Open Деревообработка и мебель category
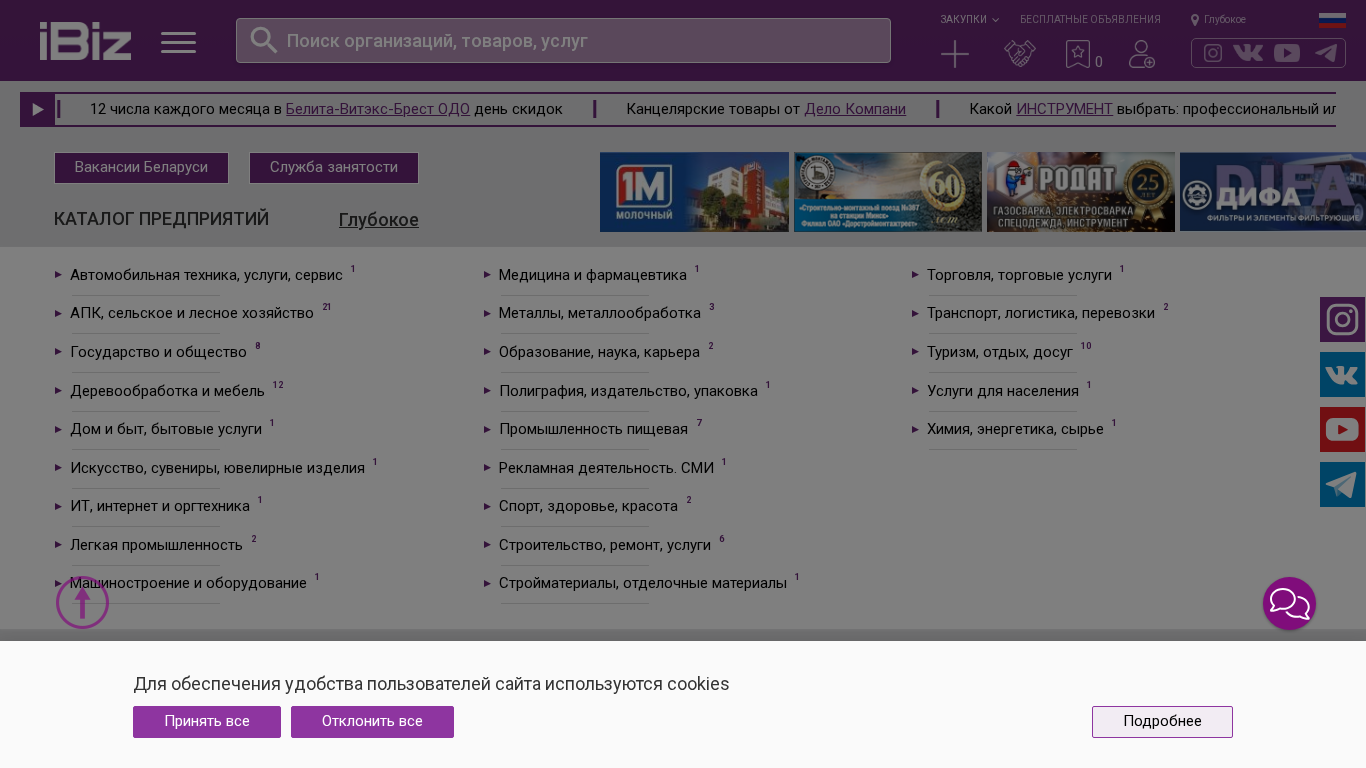The width and height of the screenshot is (1366, 768). click(167, 391)
